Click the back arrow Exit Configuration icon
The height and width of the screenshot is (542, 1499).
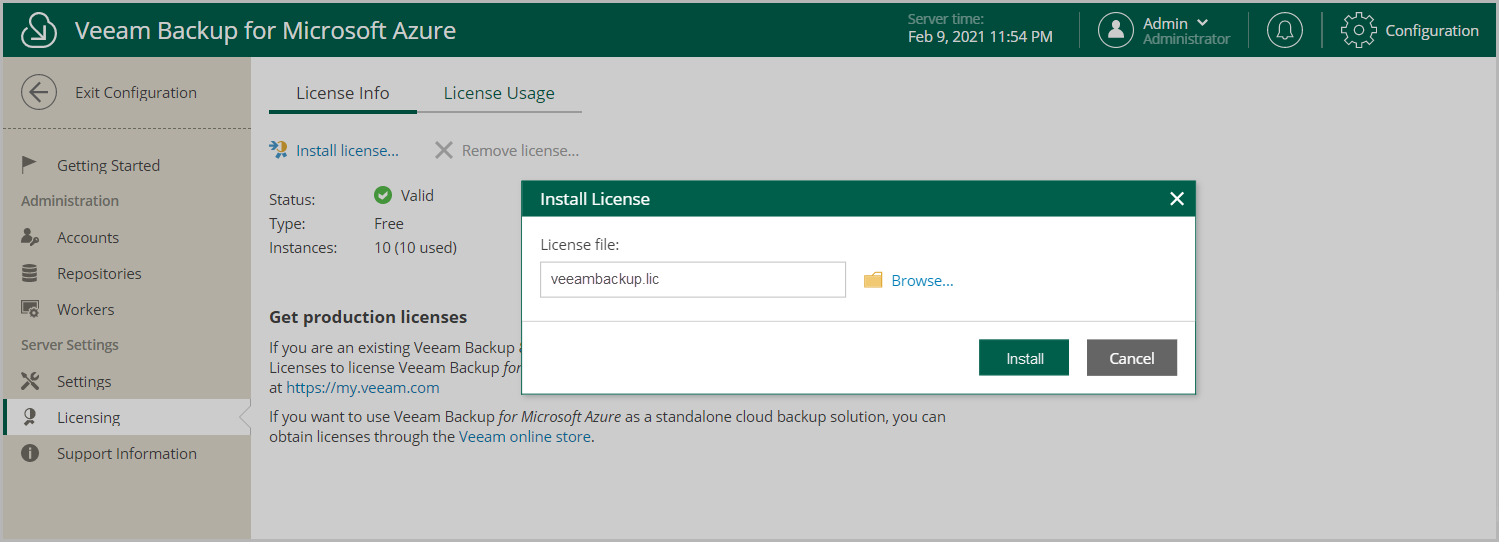tap(39, 93)
